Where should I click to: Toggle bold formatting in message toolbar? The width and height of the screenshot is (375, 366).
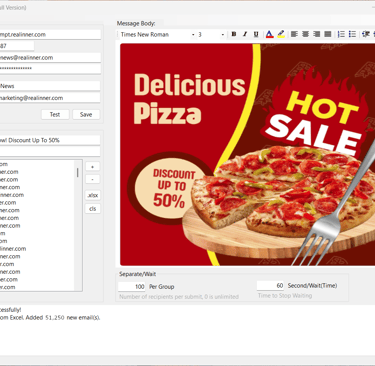pos(234,34)
